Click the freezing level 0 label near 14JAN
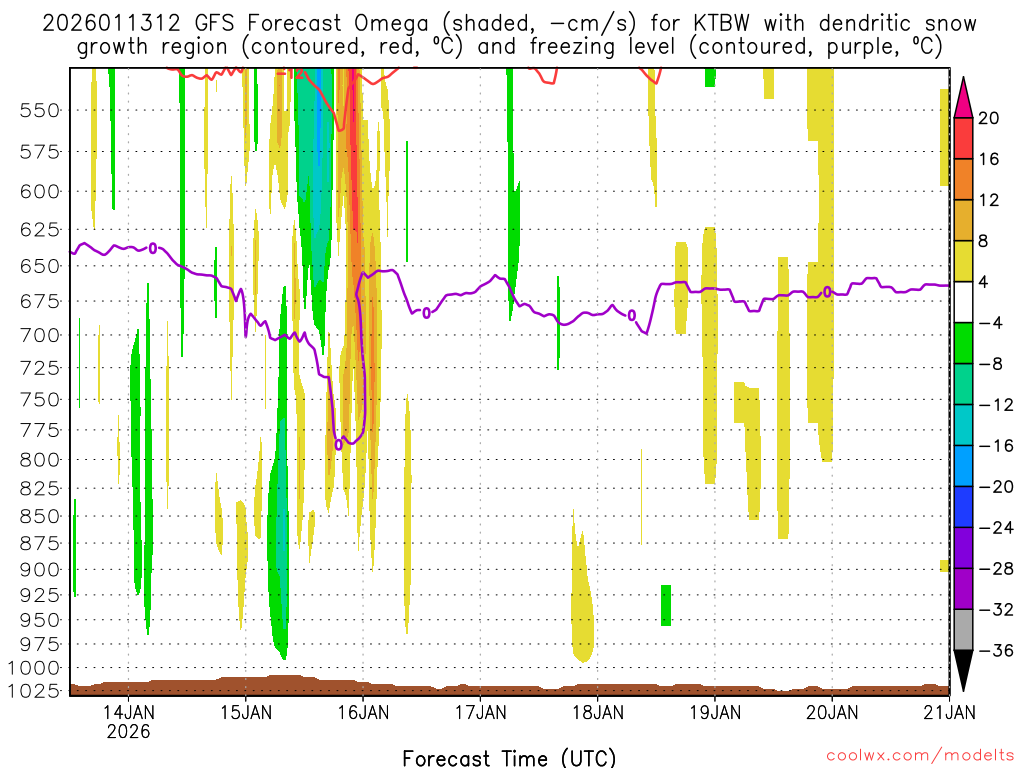The width and height of the screenshot is (1024, 768). pyautogui.click(x=153, y=248)
